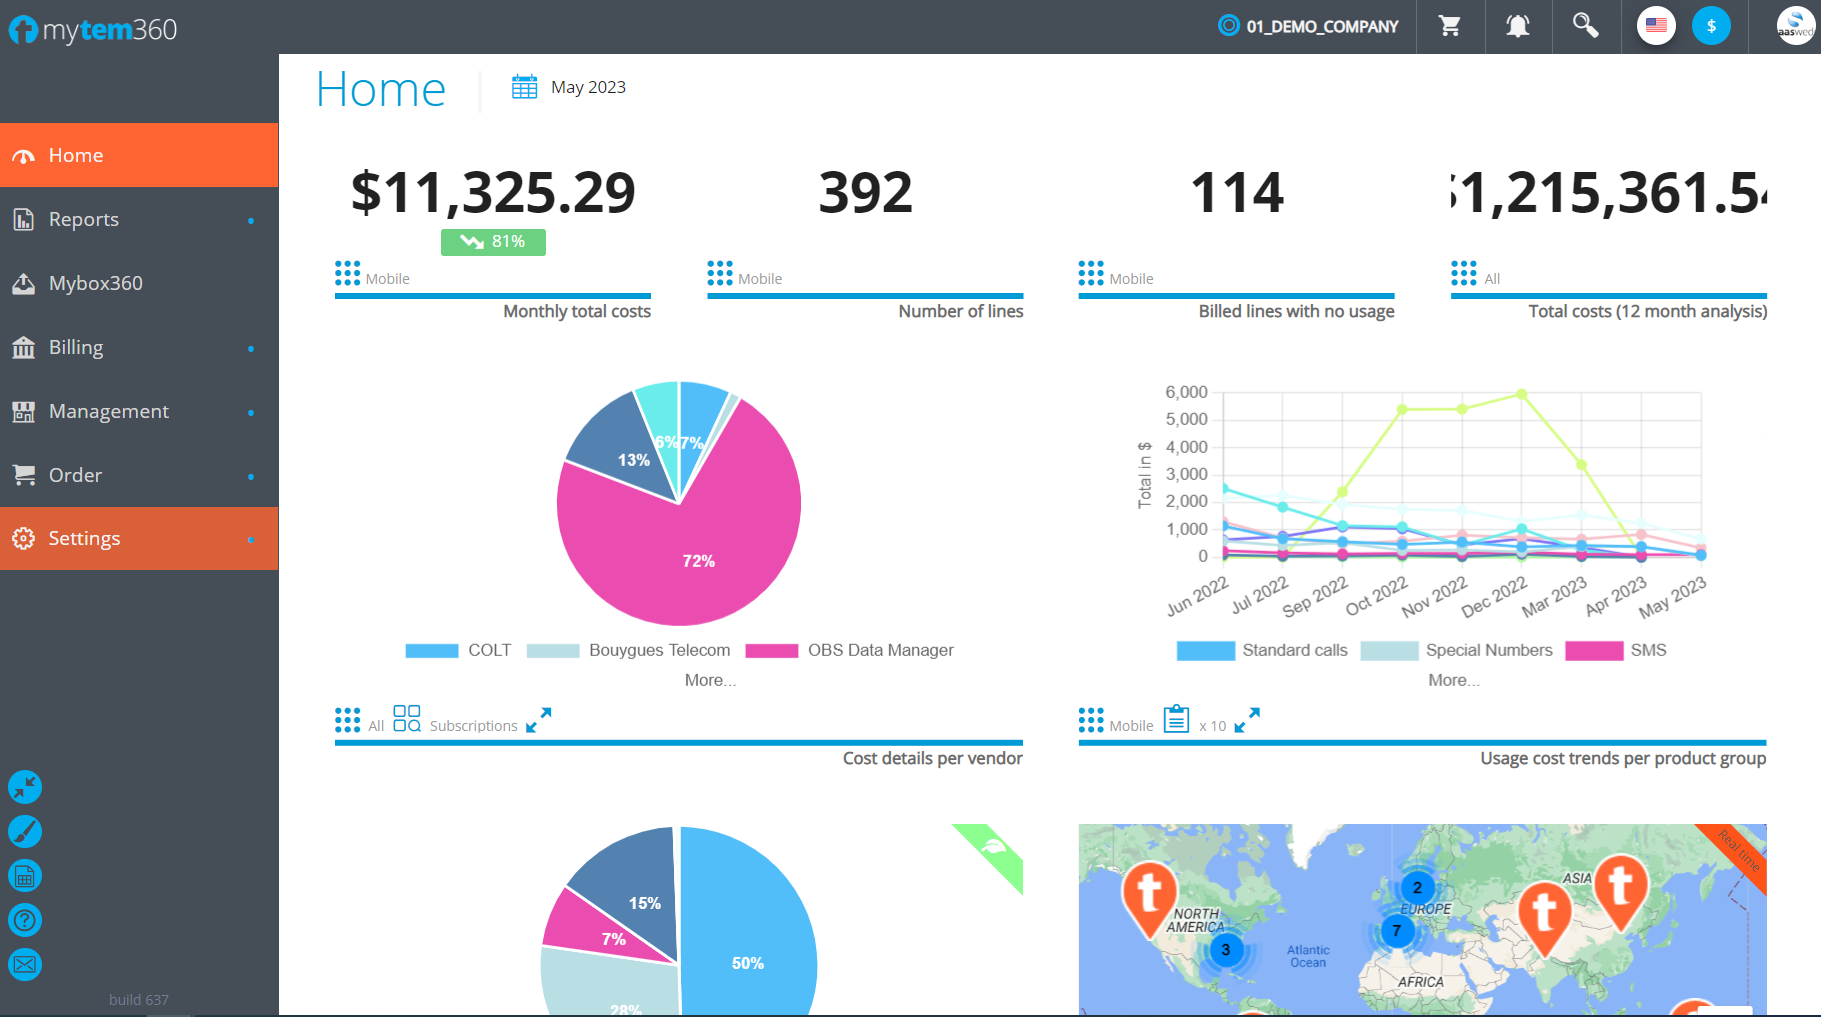Click grid icon on Cost details per vendor widget
Image resolution: width=1821 pixels, height=1017 pixels.
(x=347, y=720)
